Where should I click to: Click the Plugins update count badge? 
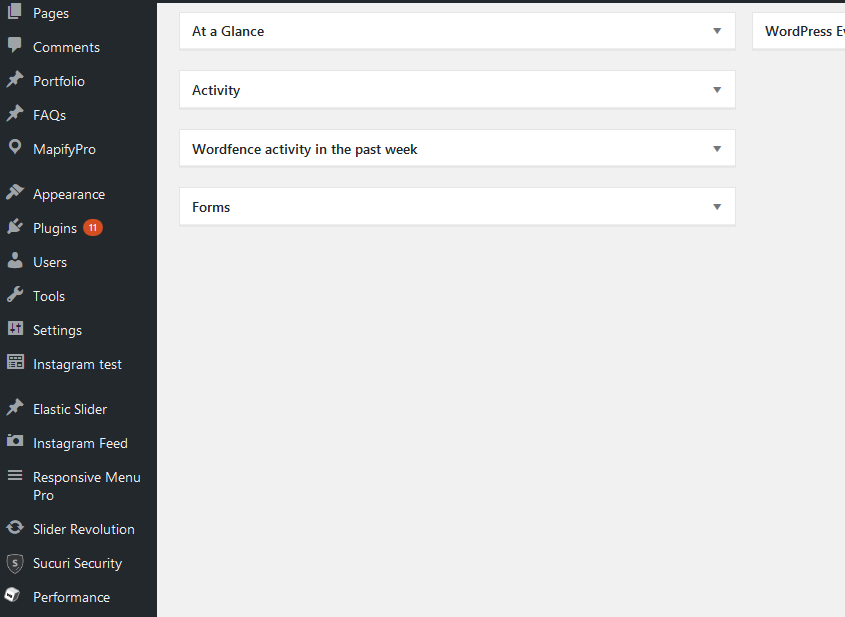tap(93, 228)
